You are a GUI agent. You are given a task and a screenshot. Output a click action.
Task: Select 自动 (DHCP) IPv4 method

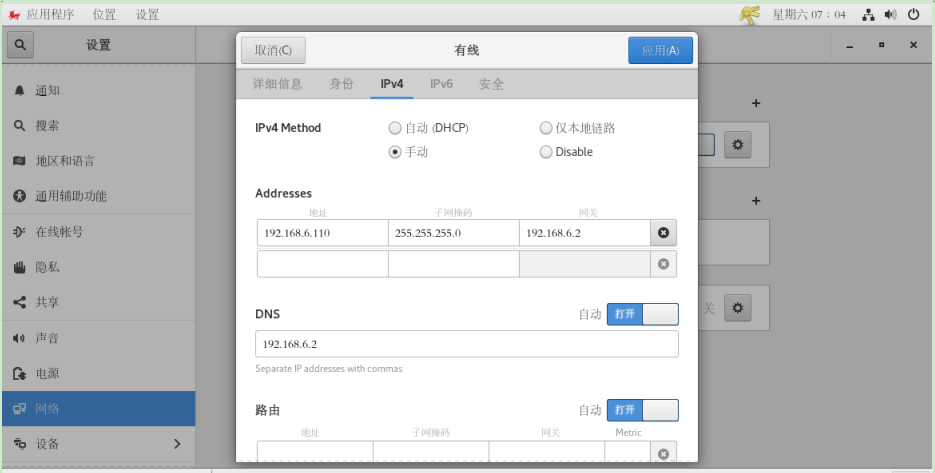pyautogui.click(x=395, y=128)
